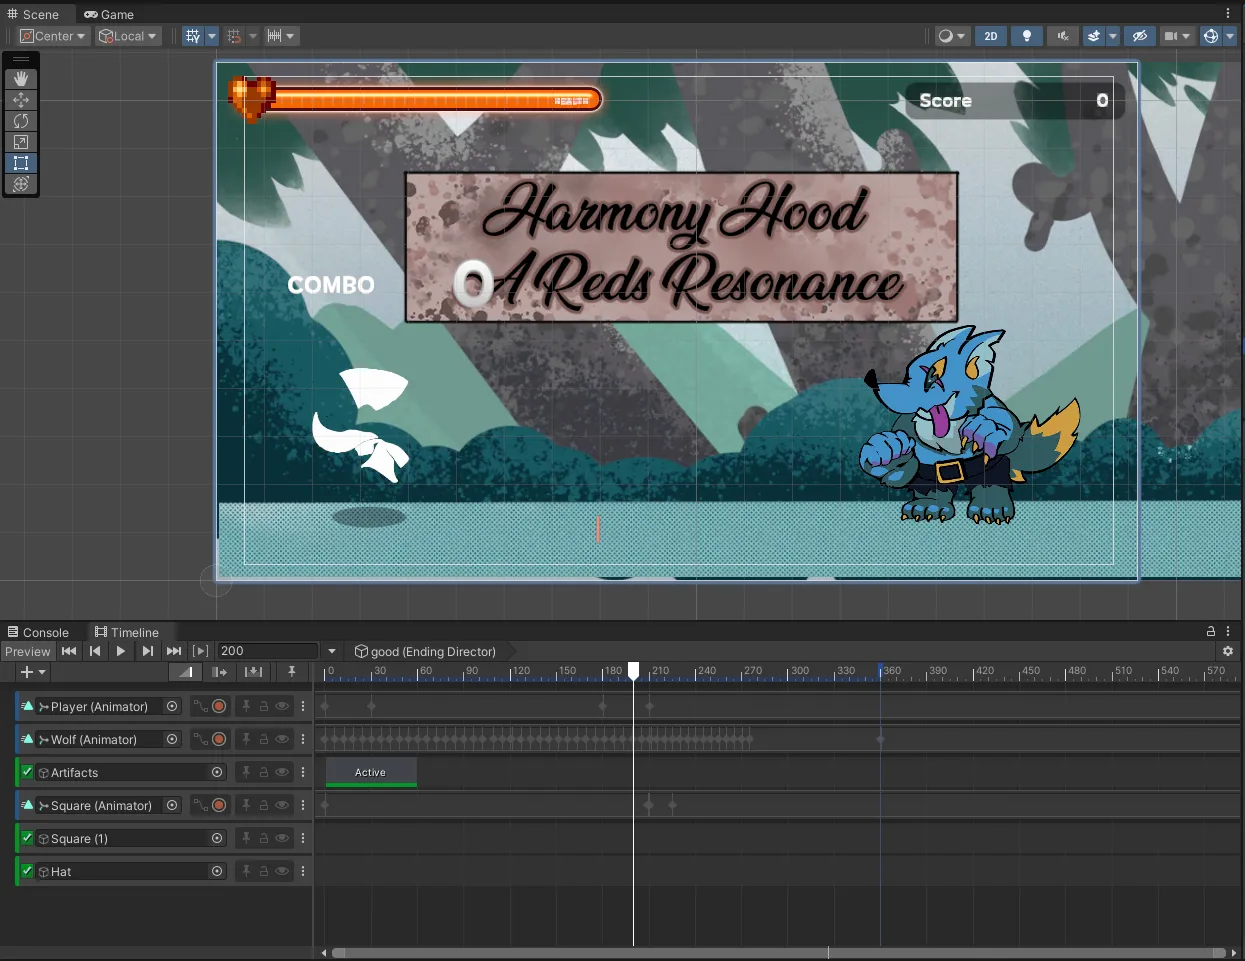Play the Timeline
The height and width of the screenshot is (961, 1245).
click(x=121, y=651)
